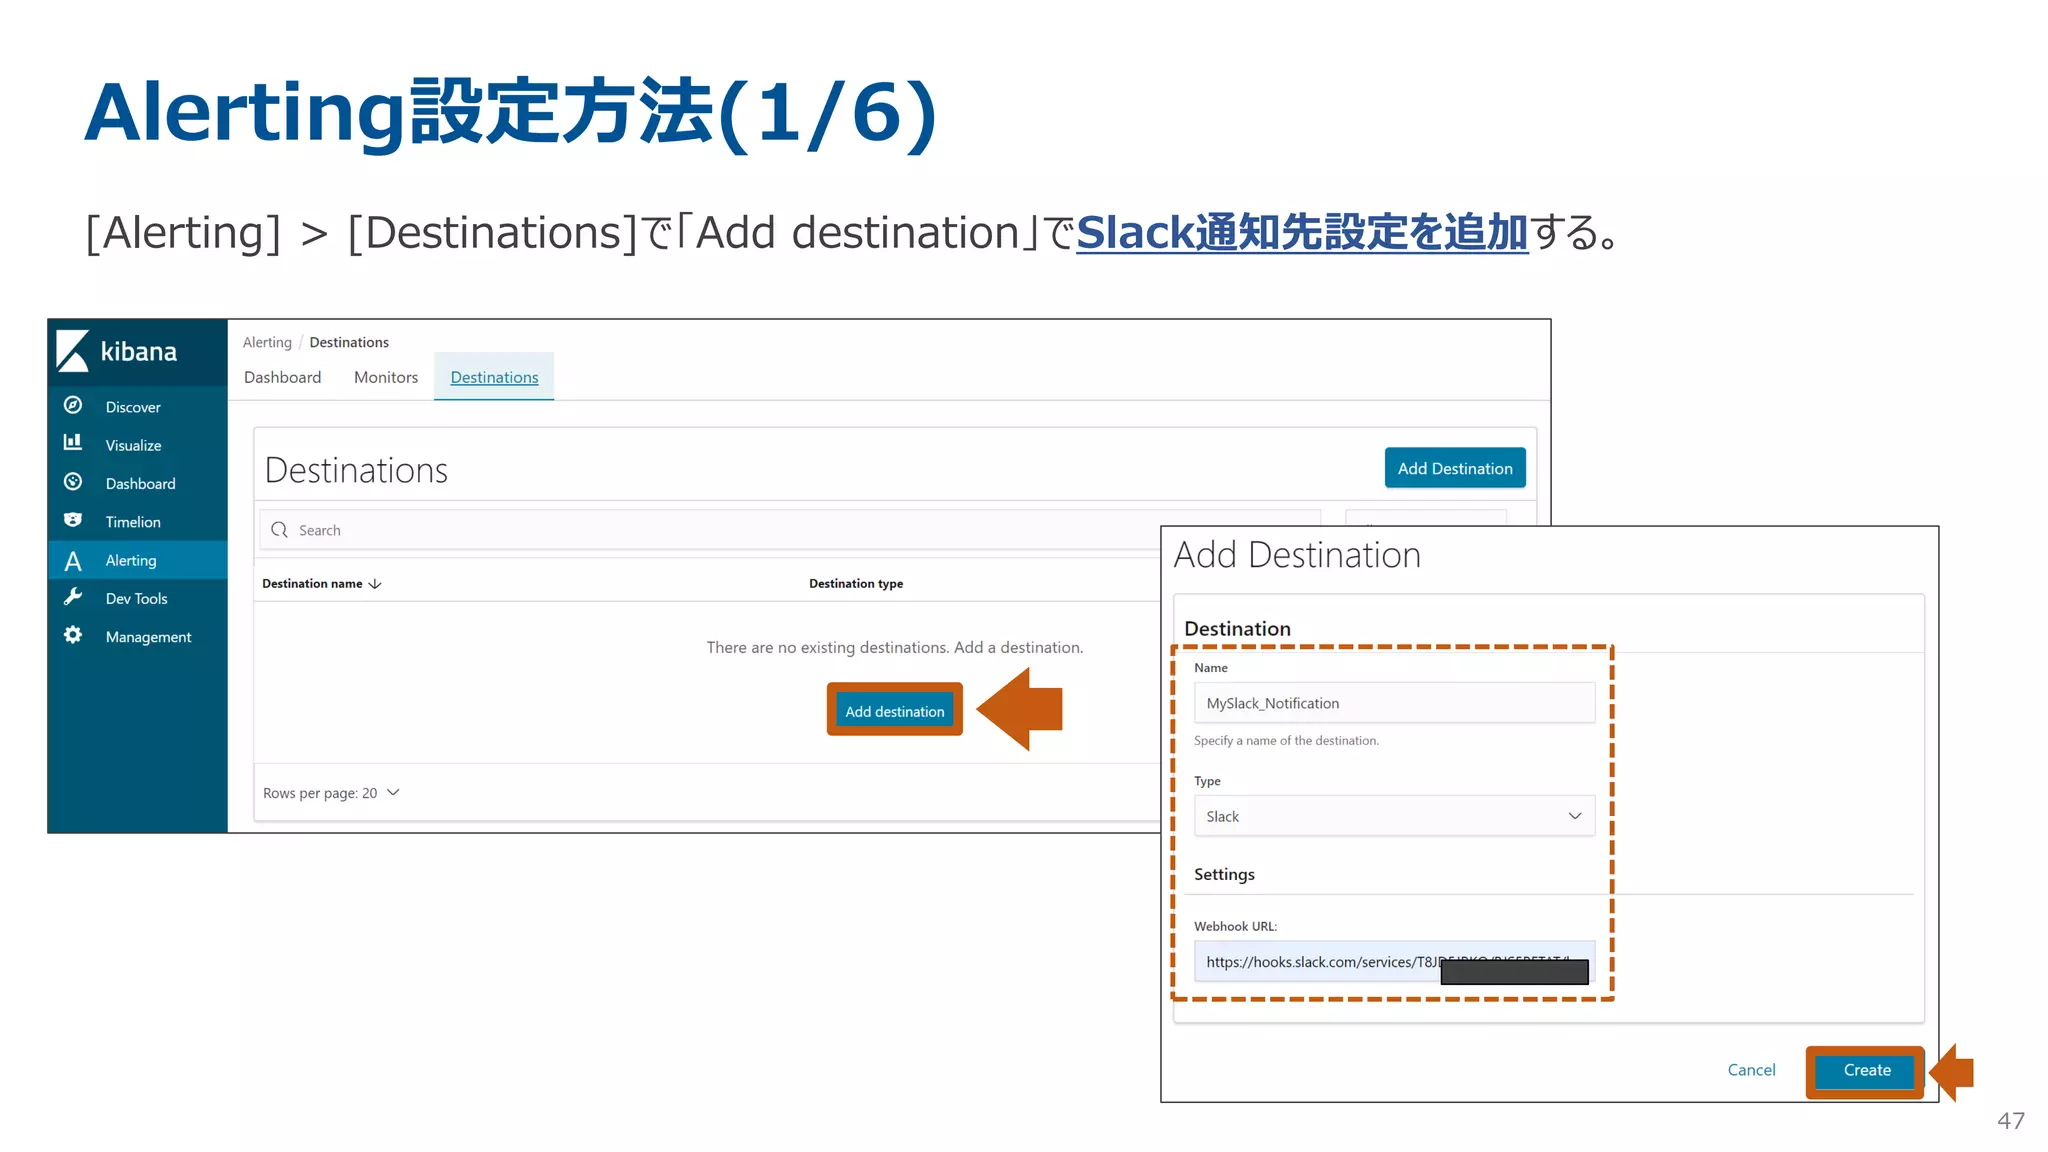Switch to the Dashboard tab in Alerting

[282, 377]
